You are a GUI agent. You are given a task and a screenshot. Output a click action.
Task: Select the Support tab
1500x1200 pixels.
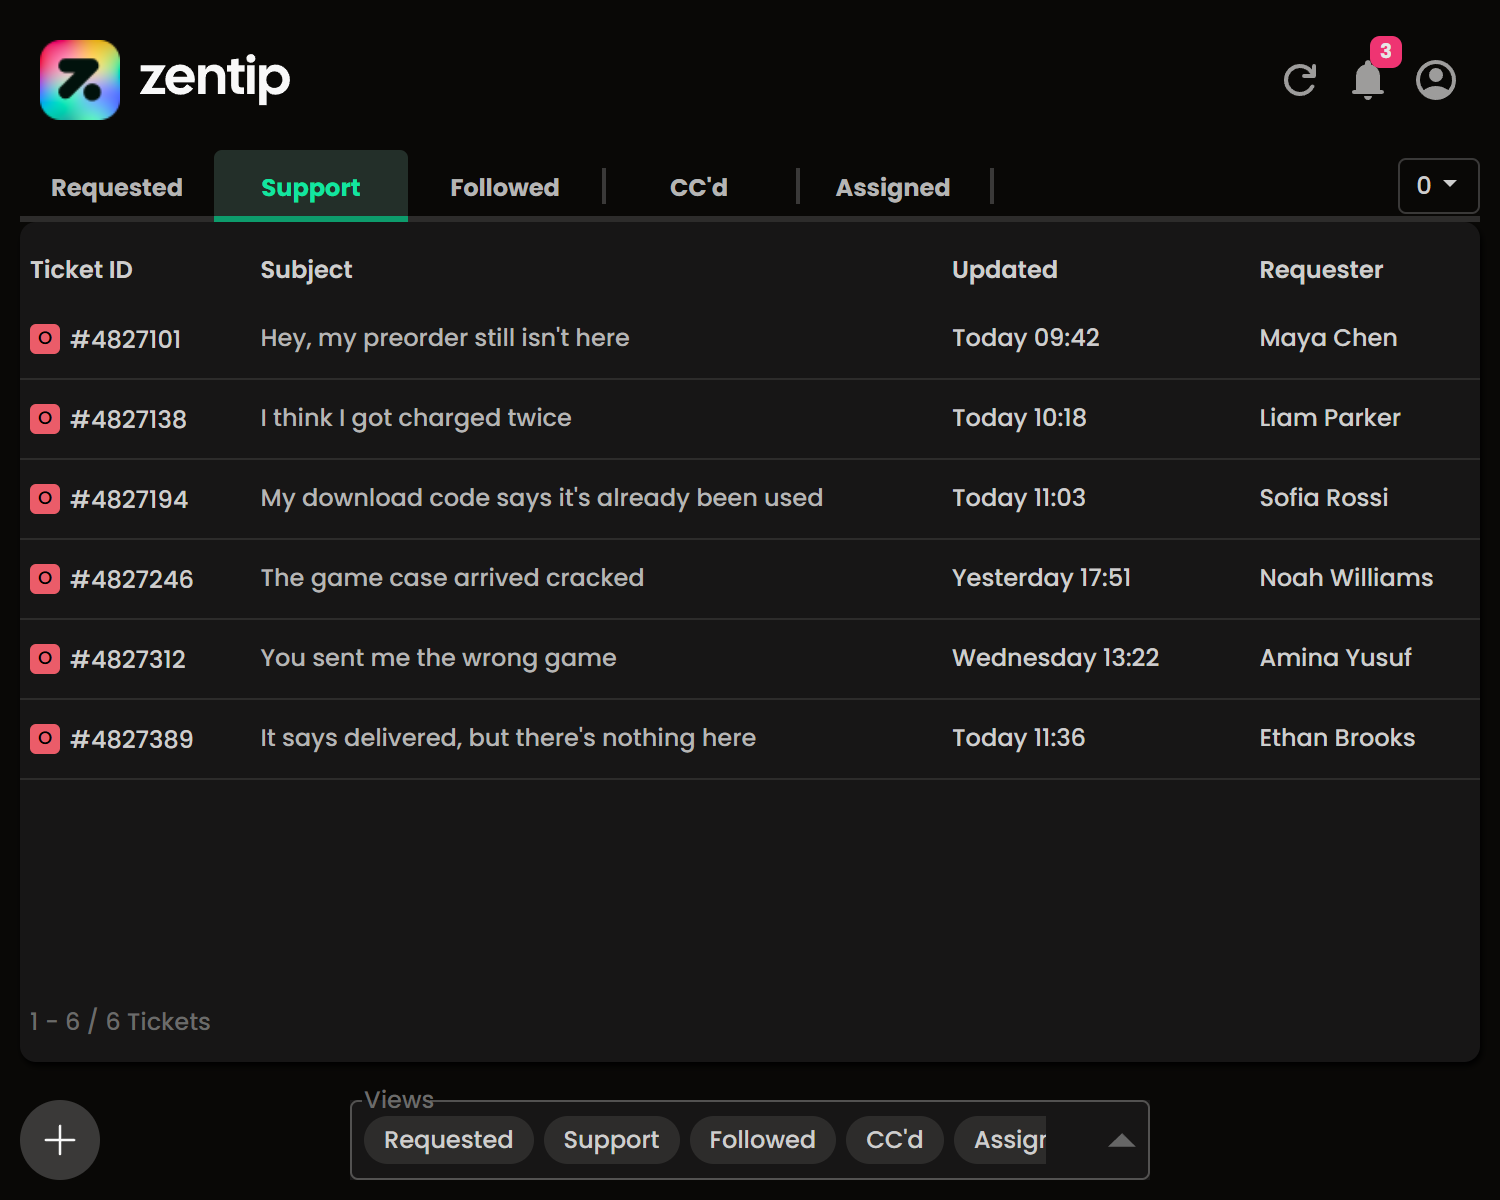tap(311, 187)
